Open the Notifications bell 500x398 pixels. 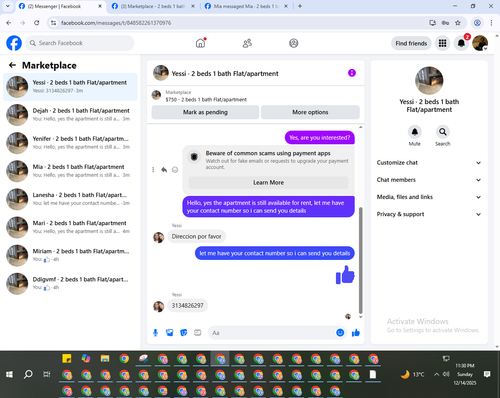coord(461,43)
